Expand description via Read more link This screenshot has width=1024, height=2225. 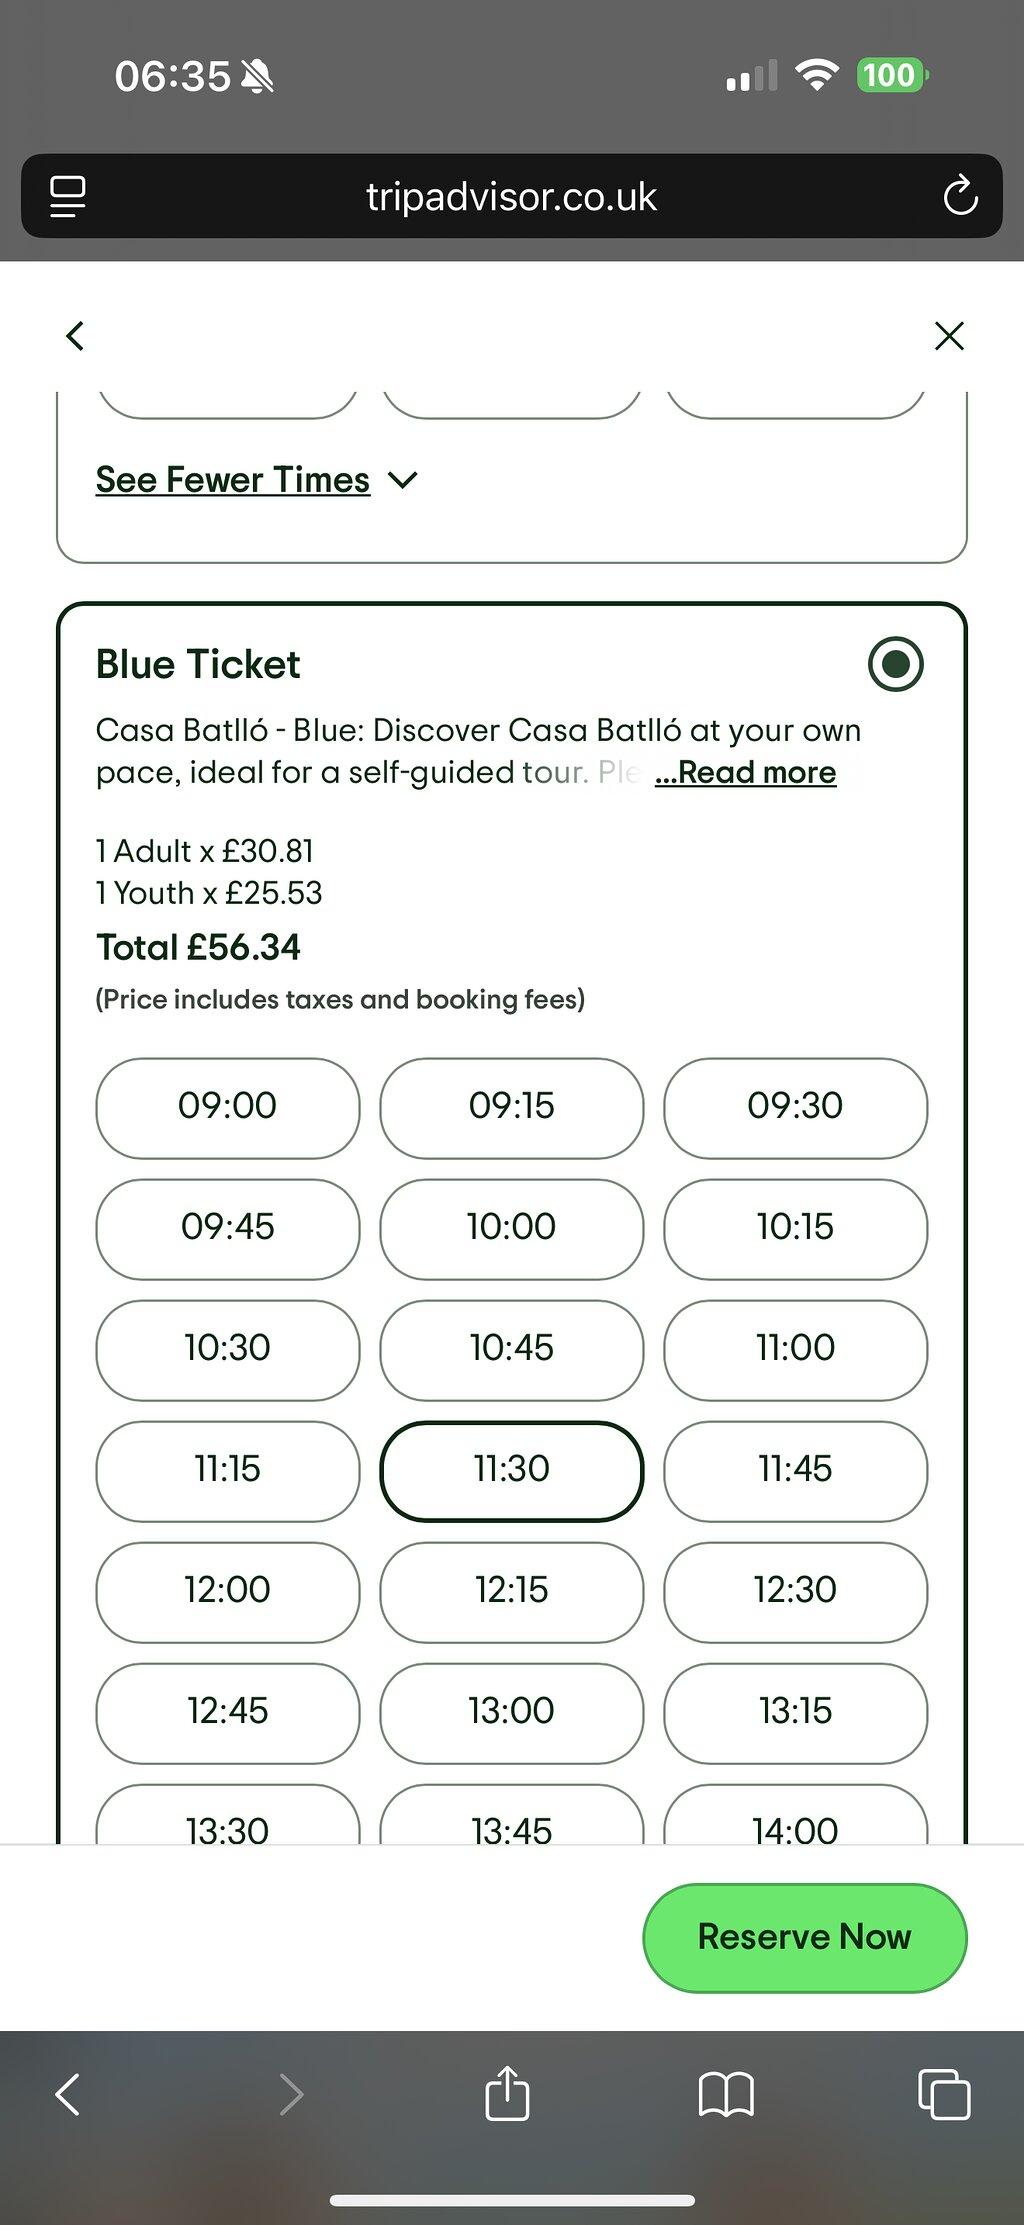(746, 772)
